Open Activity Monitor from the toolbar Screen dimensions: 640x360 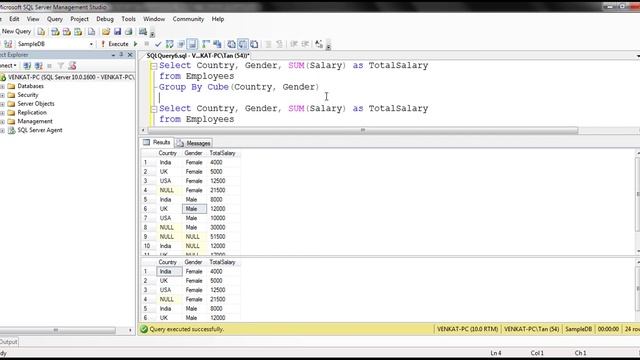(x=142, y=32)
